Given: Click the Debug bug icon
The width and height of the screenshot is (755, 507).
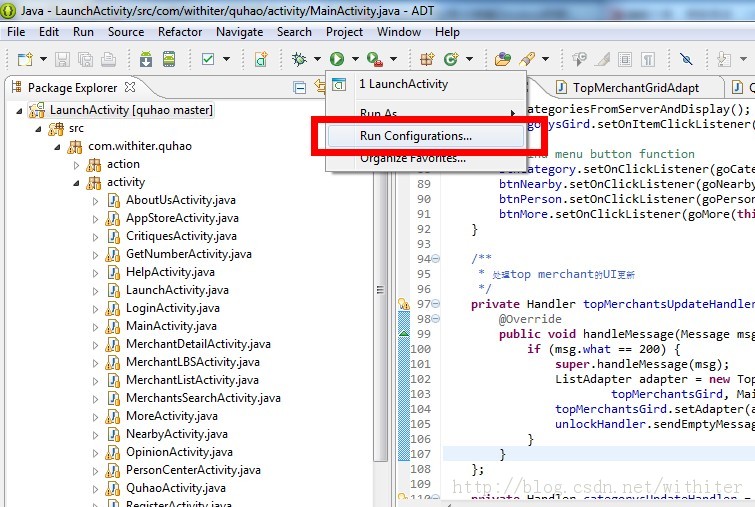Looking at the screenshot, I should point(299,59).
